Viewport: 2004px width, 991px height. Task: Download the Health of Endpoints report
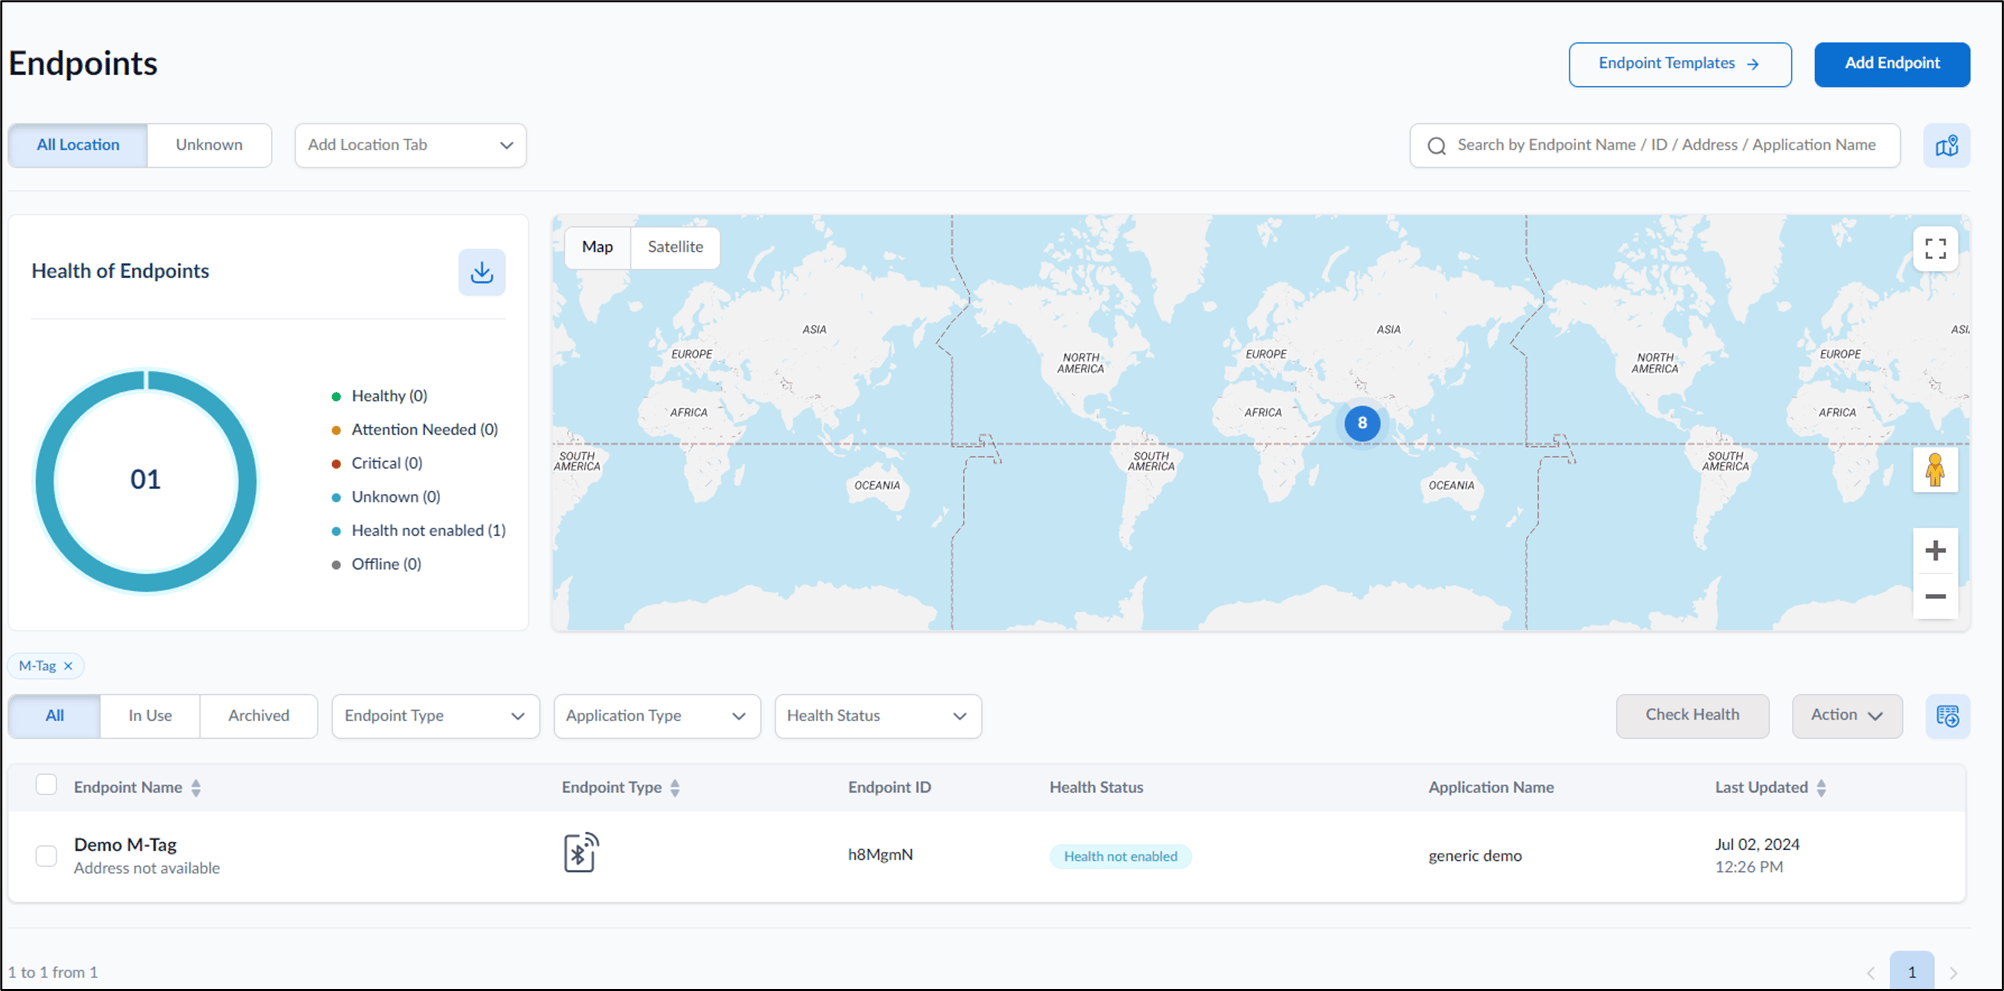click(481, 272)
